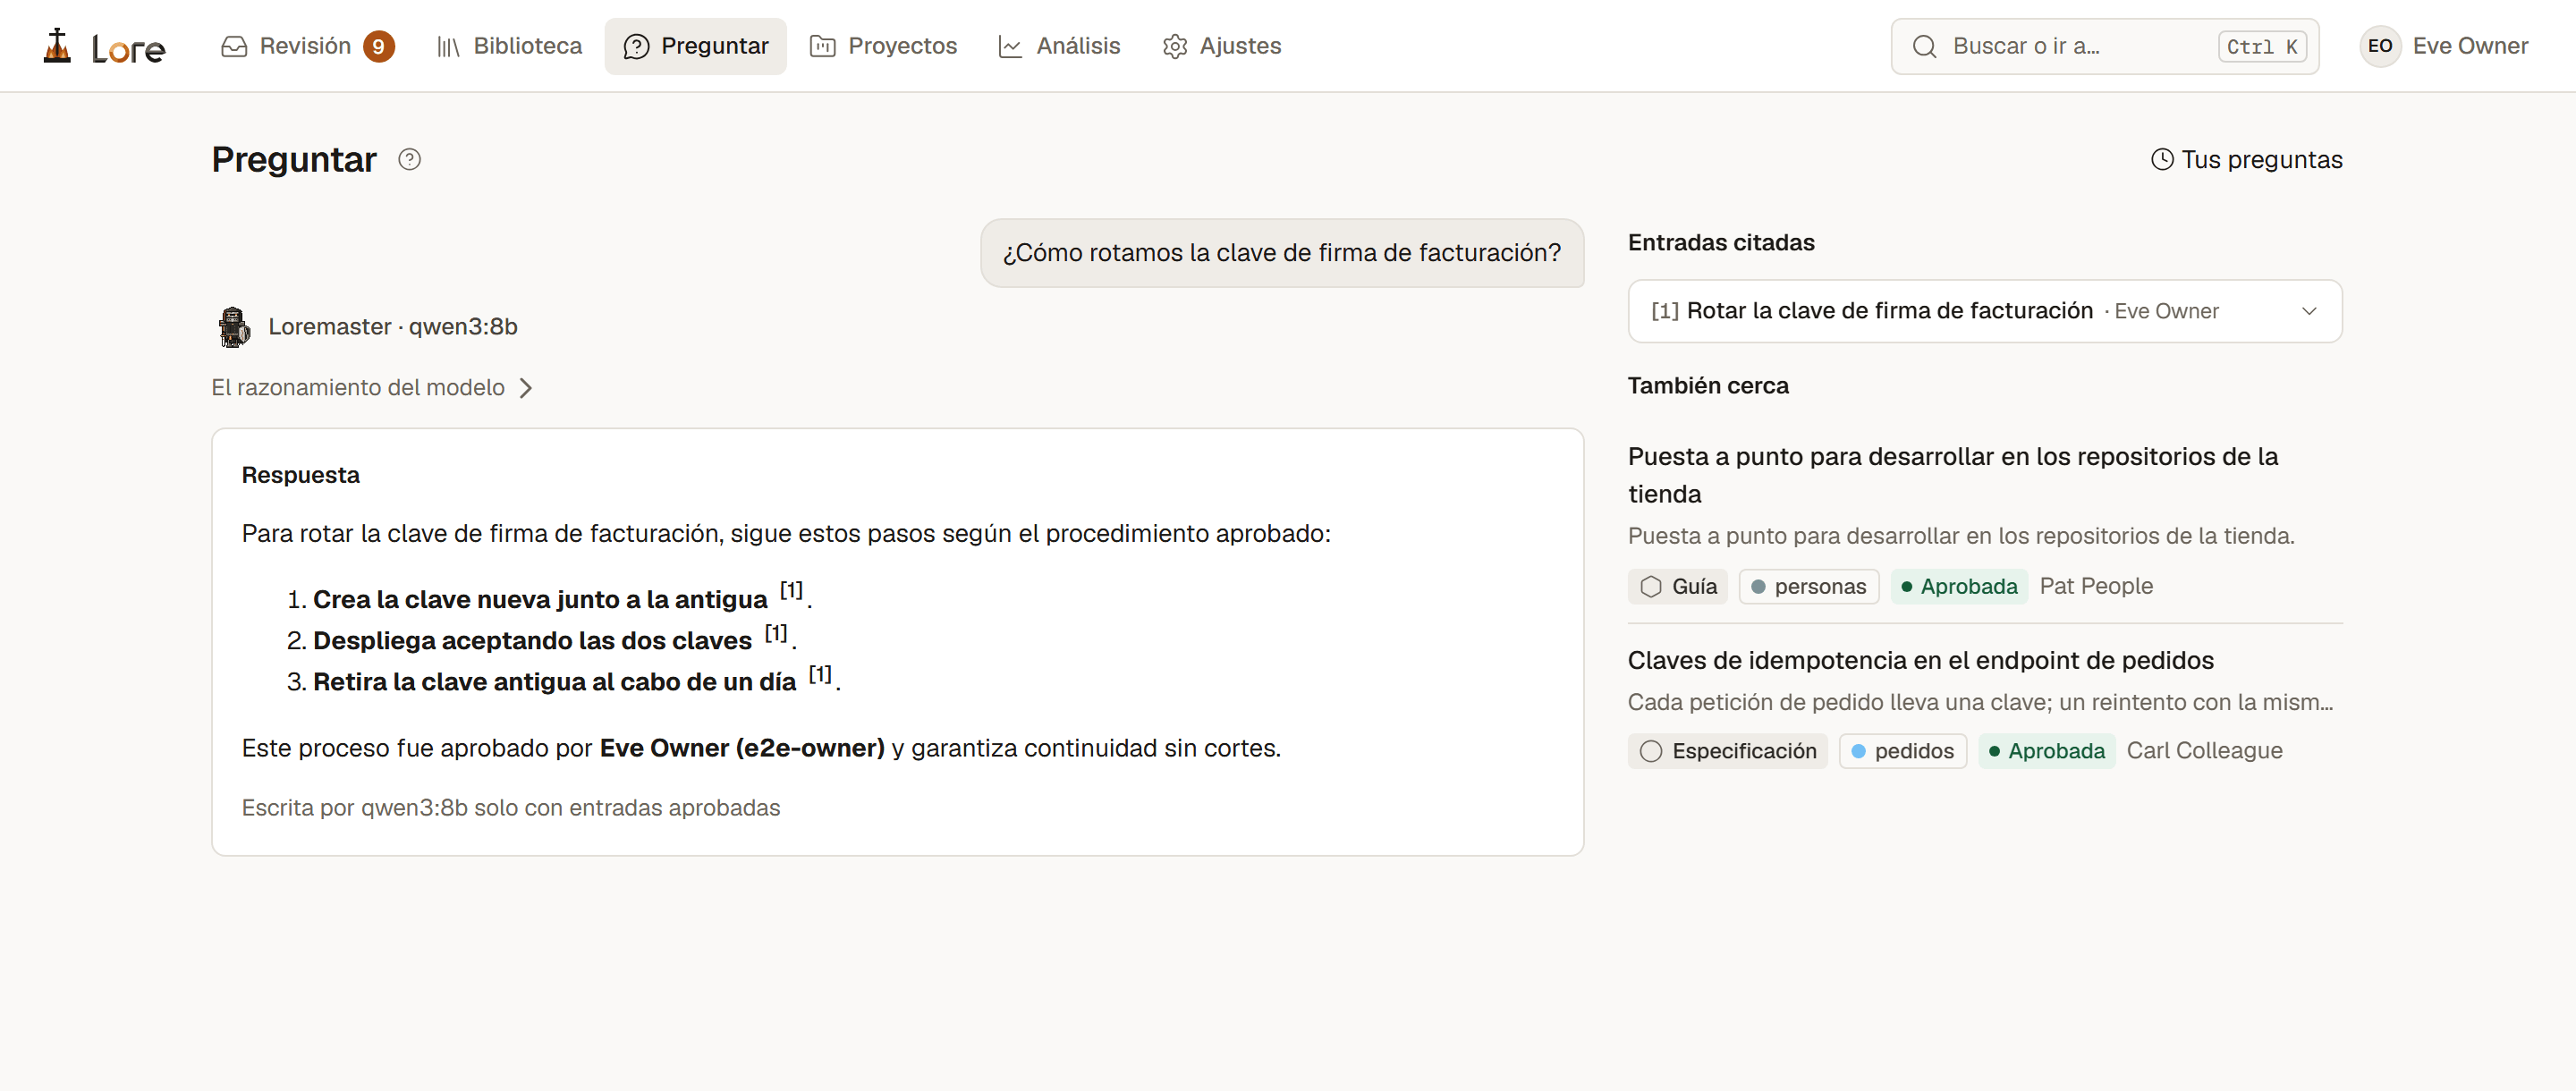The width and height of the screenshot is (2576, 1091).
Task: Click the Guía type tag icon
Action: click(1651, 587)
